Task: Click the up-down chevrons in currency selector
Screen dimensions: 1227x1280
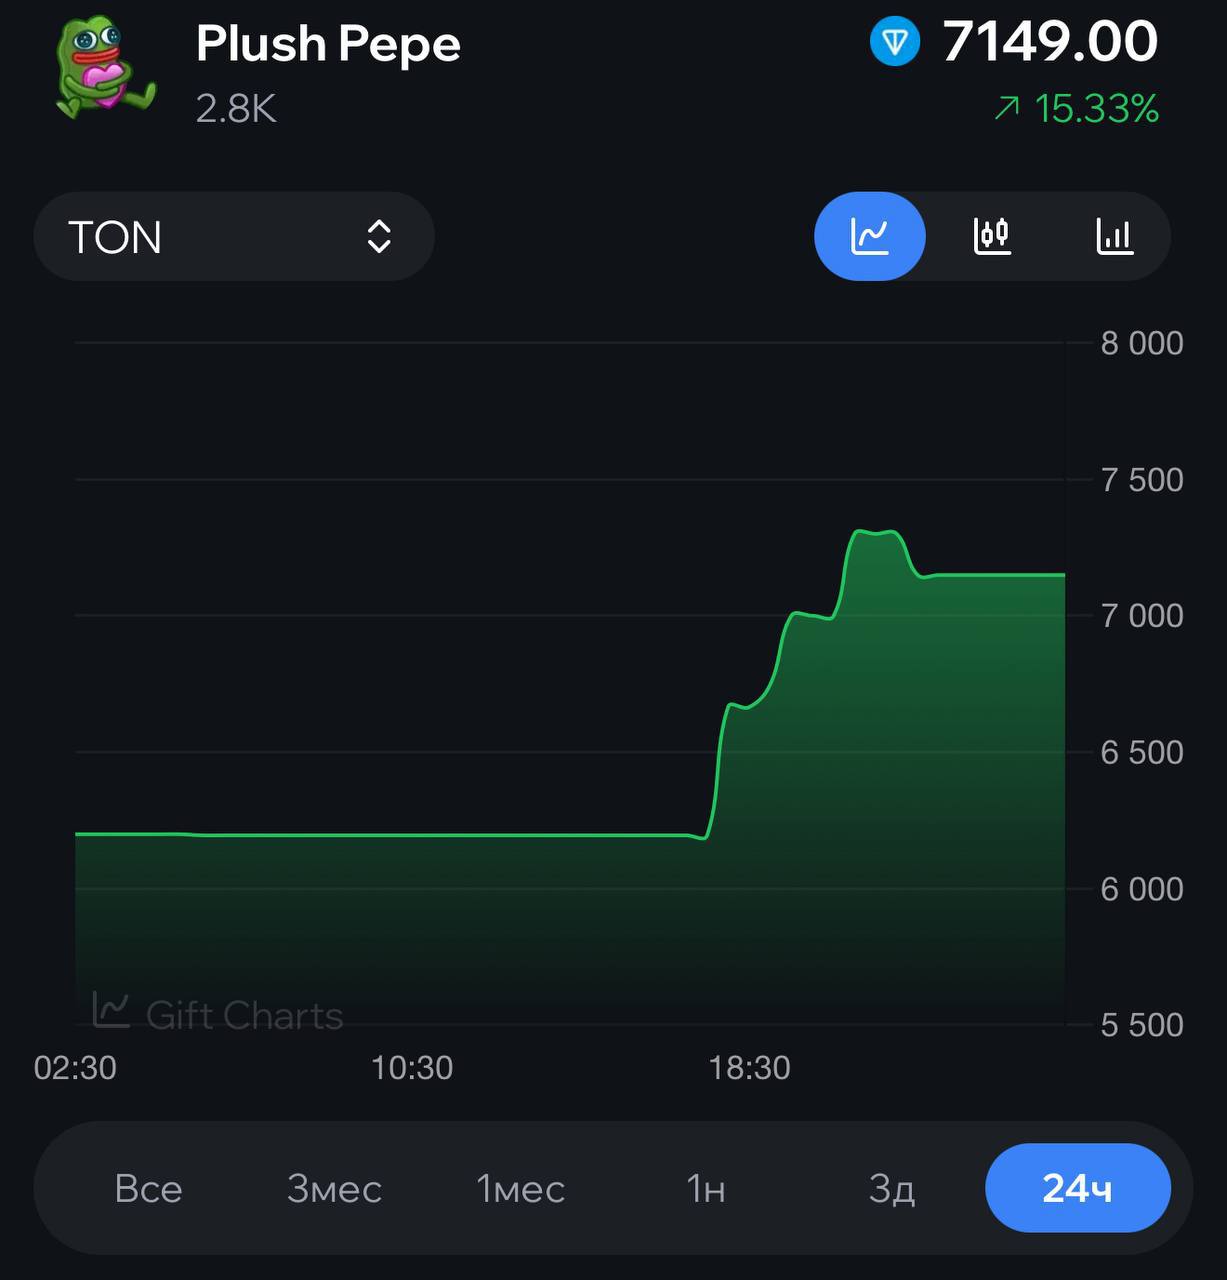Action: (379, 237)
